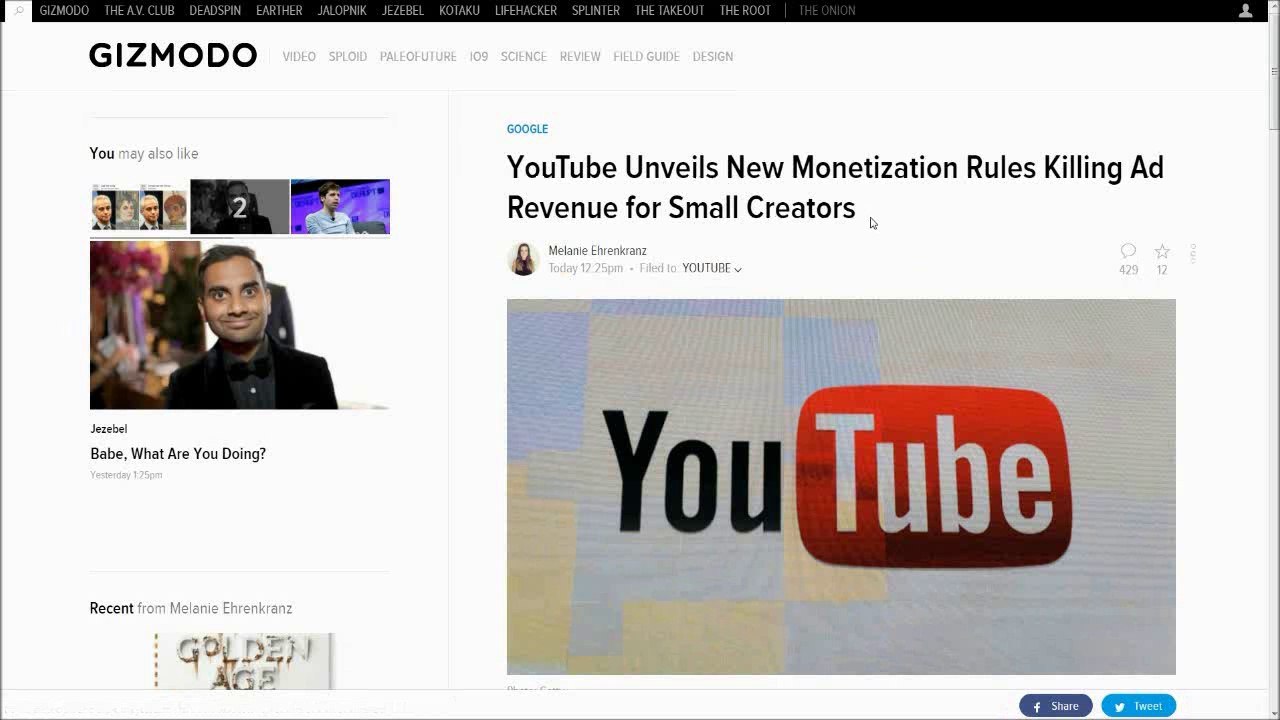This screenshot has width=1280, height=720.
Task: Click the 'Yesterday 1:25pm' timestamp
Action: (x=126, y=475)
